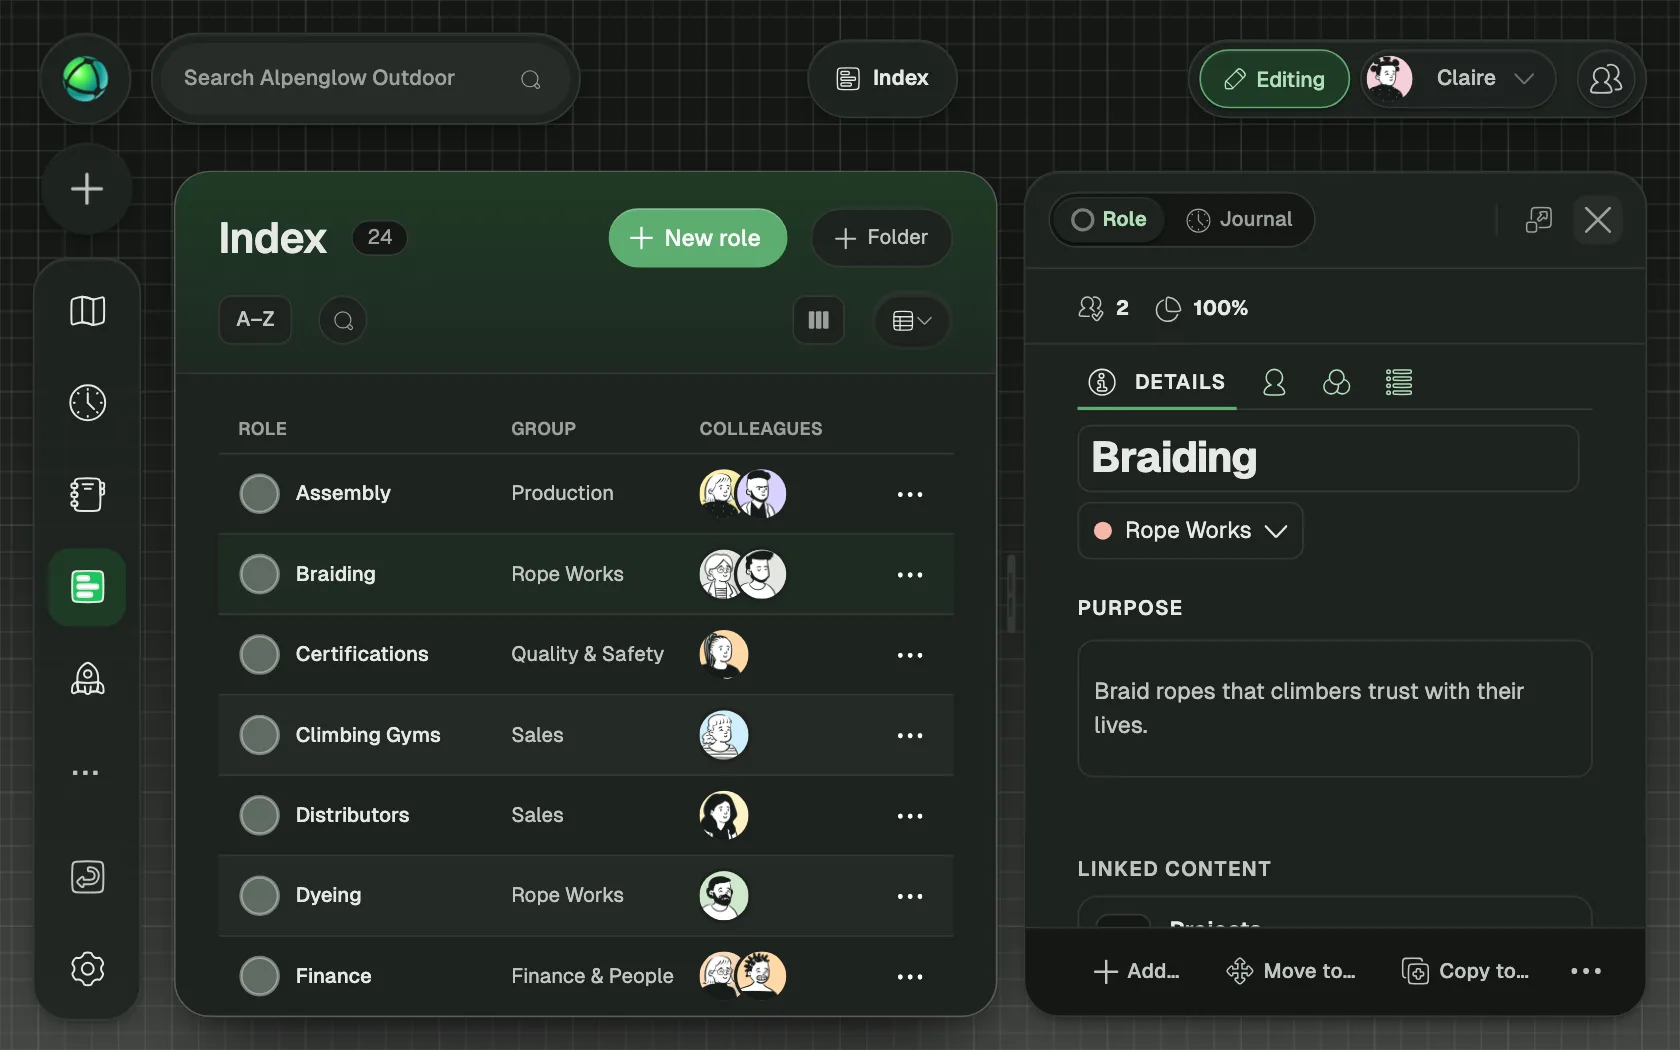The height and width of the screenshot is (1050, 1680).
Task: Open the swirl icon in sidebar
Action: pyautogui.click(x=87, y=877)
